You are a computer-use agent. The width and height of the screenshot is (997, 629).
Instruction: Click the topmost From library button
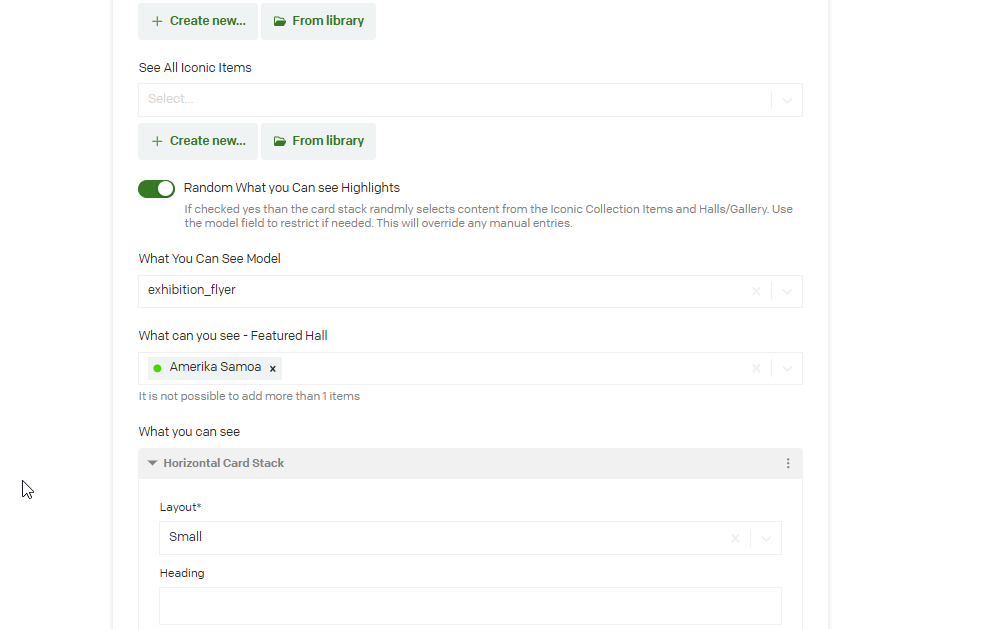pos(318,21)
